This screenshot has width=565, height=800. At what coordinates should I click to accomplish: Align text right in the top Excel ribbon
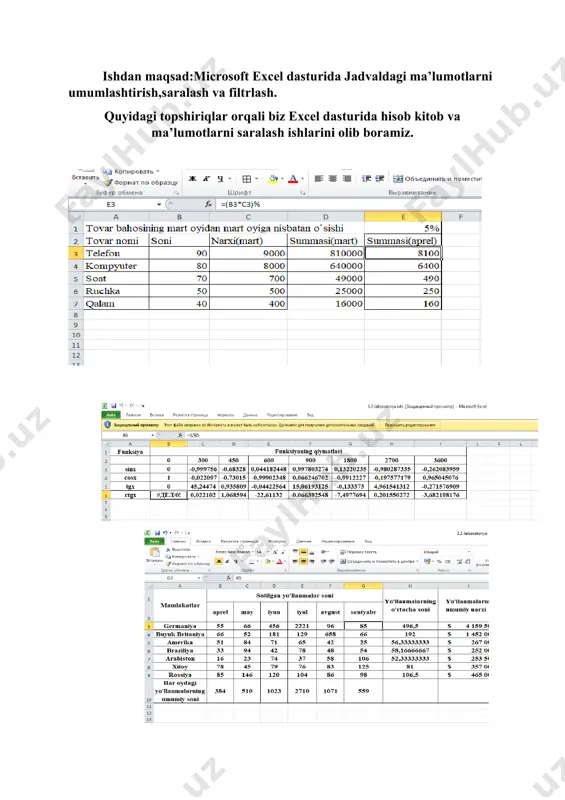[x=347, y=179]
